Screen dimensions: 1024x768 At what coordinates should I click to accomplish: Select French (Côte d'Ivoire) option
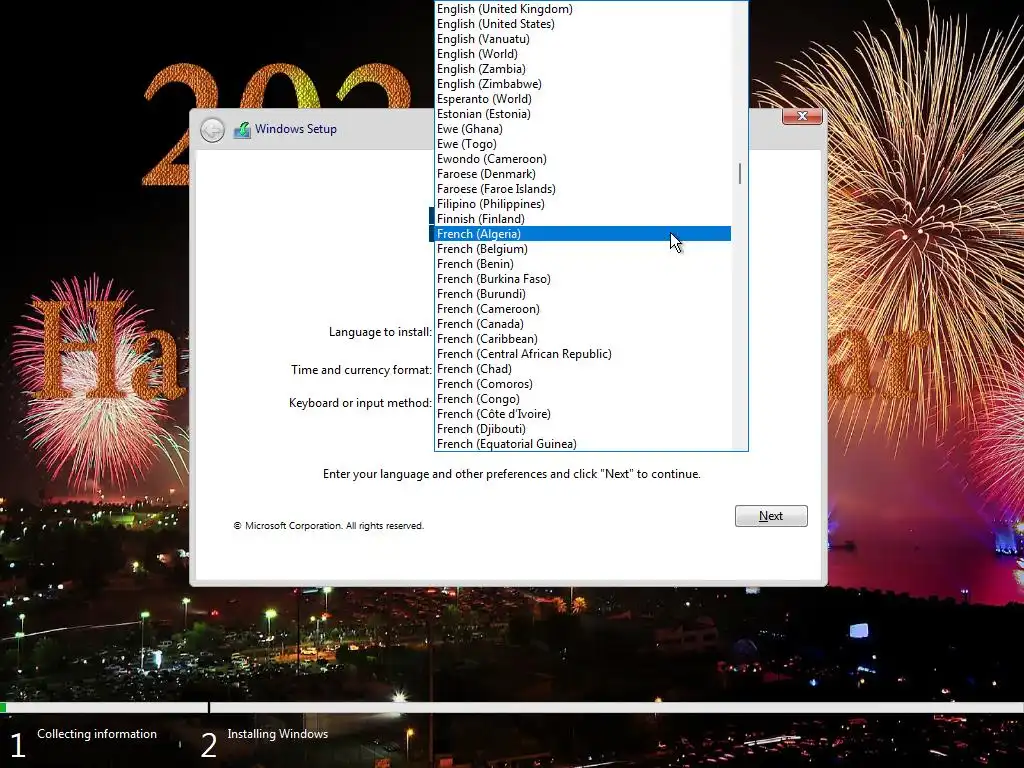(583, 414)
